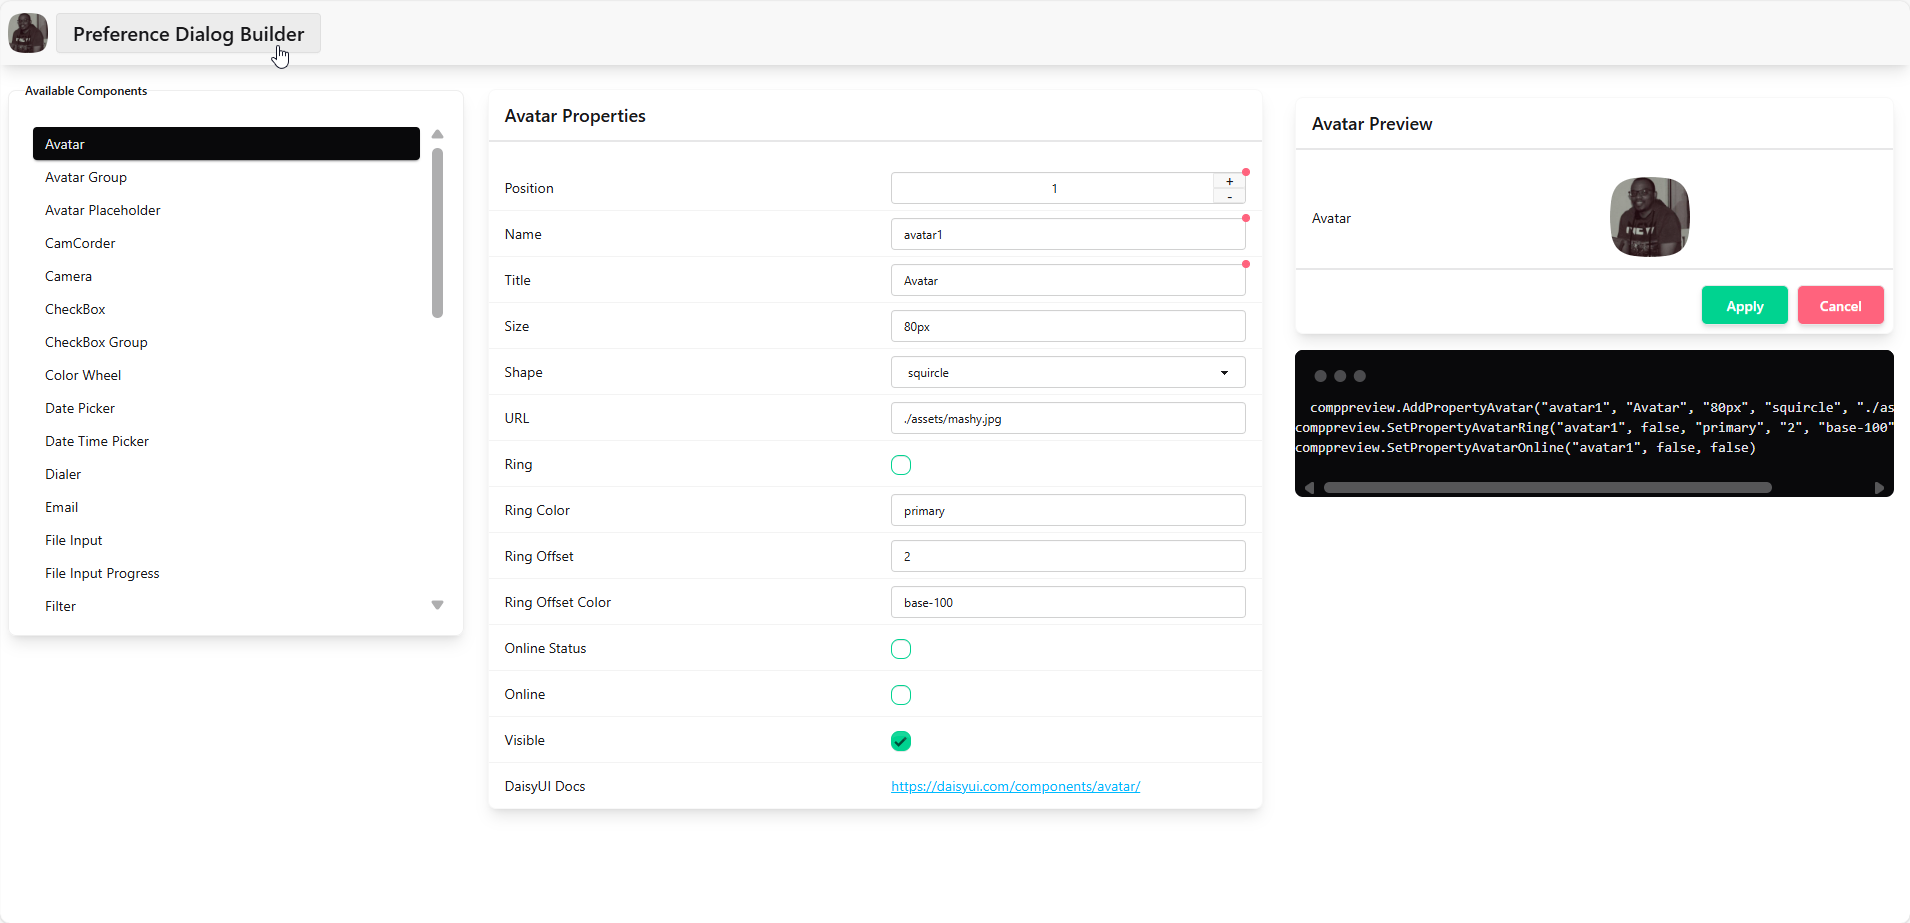Toggle the Online Status checkbox
This screenshot has width=1910, height=923.
tap(901, 649)
